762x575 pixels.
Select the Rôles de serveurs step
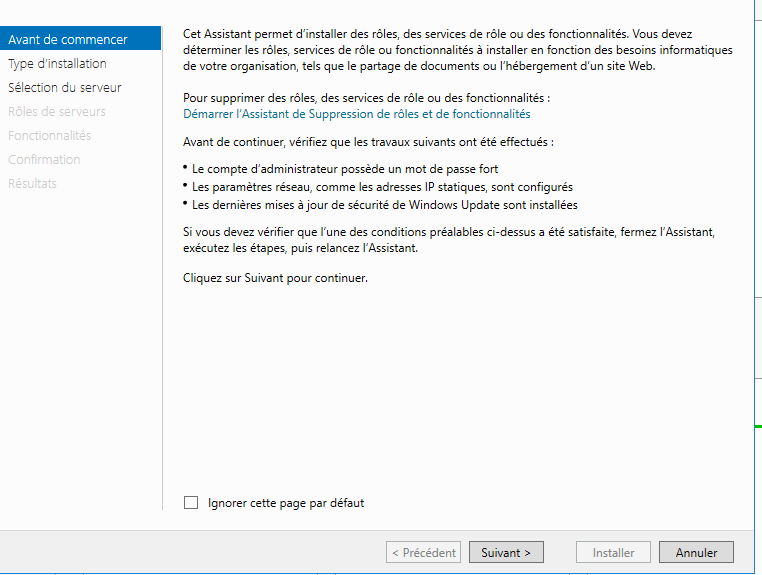tap(57, 111)
